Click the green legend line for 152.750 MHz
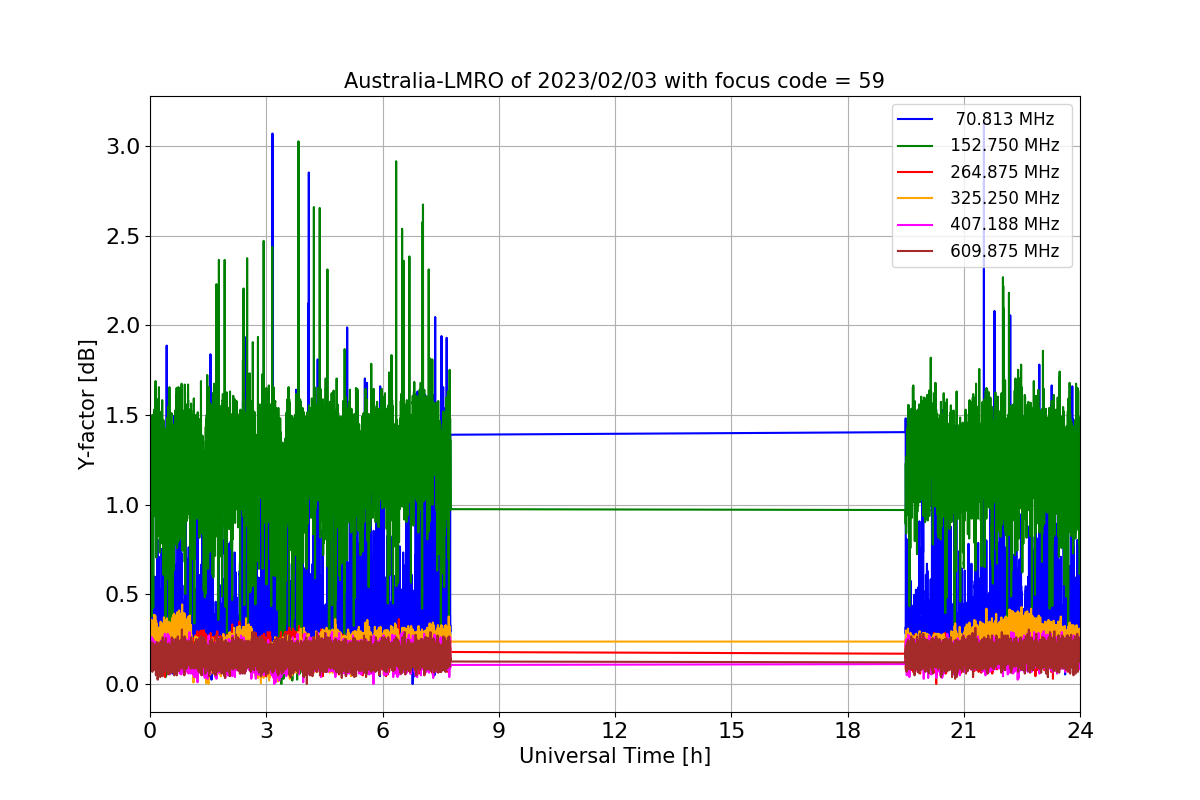The image size is (1200, 800). point(916,146)
